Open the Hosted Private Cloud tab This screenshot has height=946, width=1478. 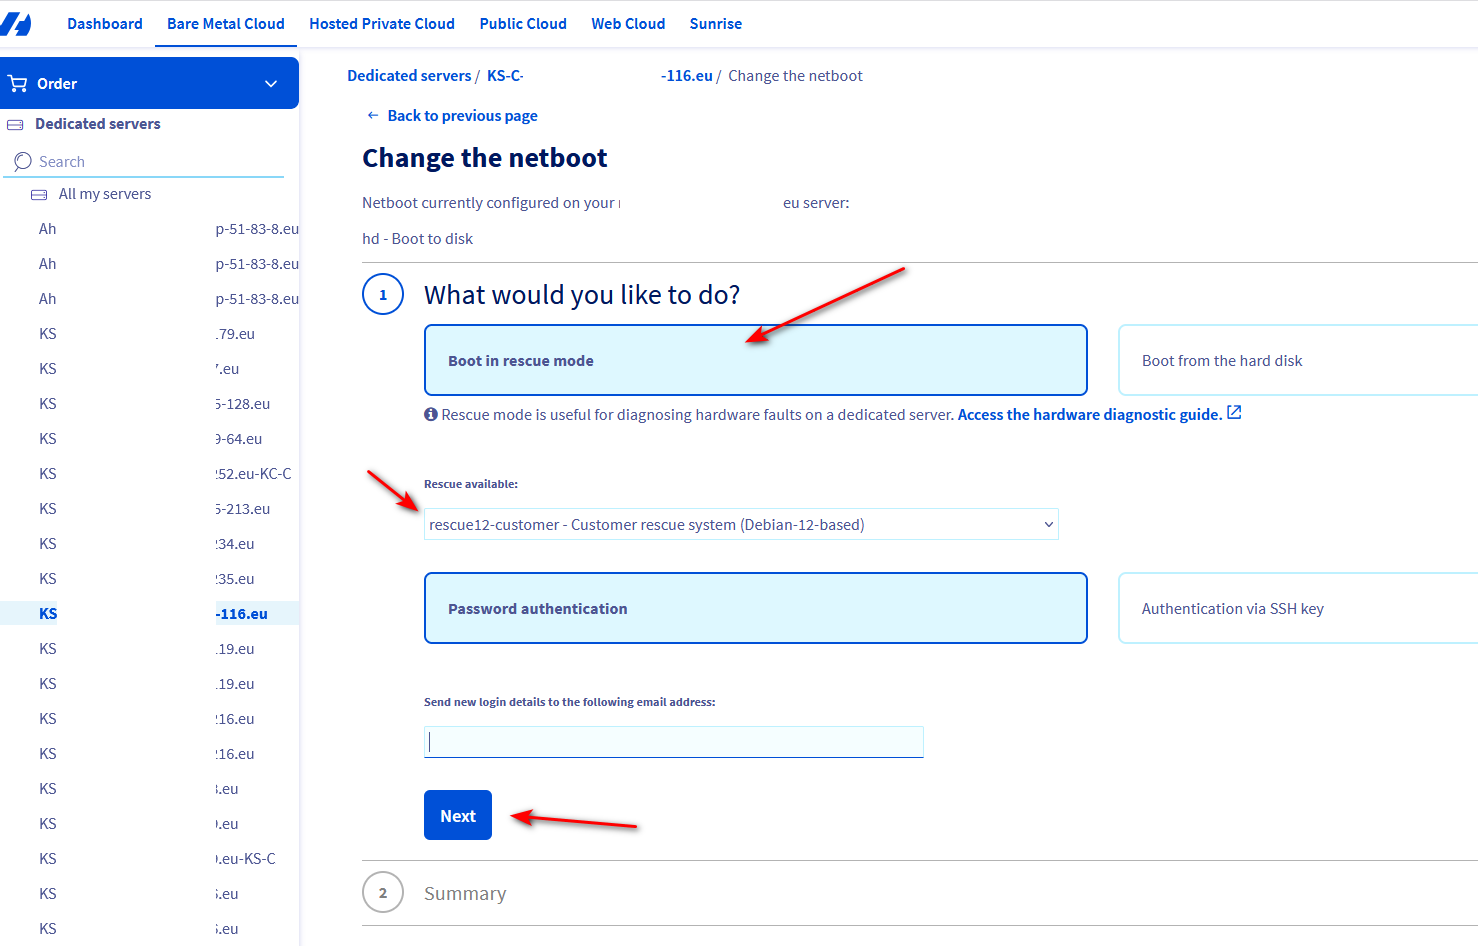point(382,24)
